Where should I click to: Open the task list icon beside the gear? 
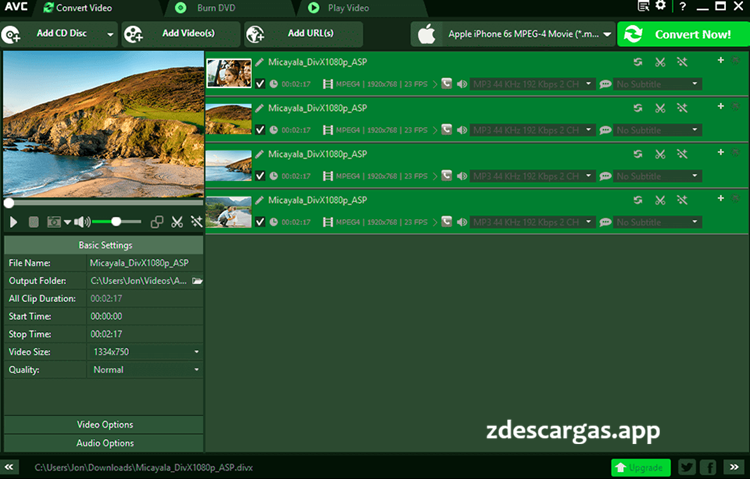point(644,6)
